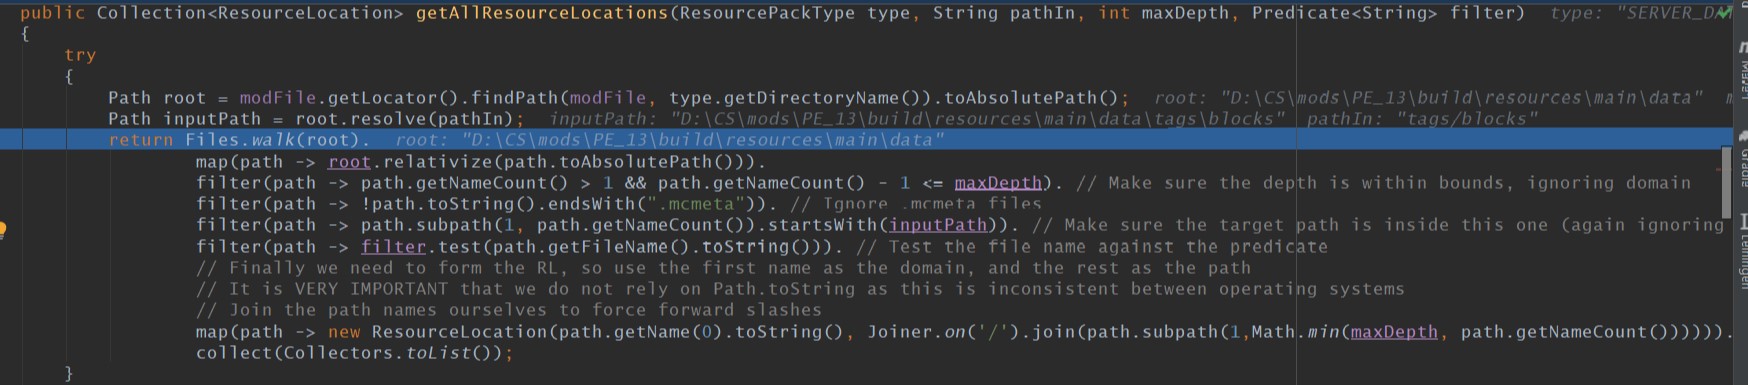Click the yellow lightbulb intention icon in gutter

(x=2, y=230)
